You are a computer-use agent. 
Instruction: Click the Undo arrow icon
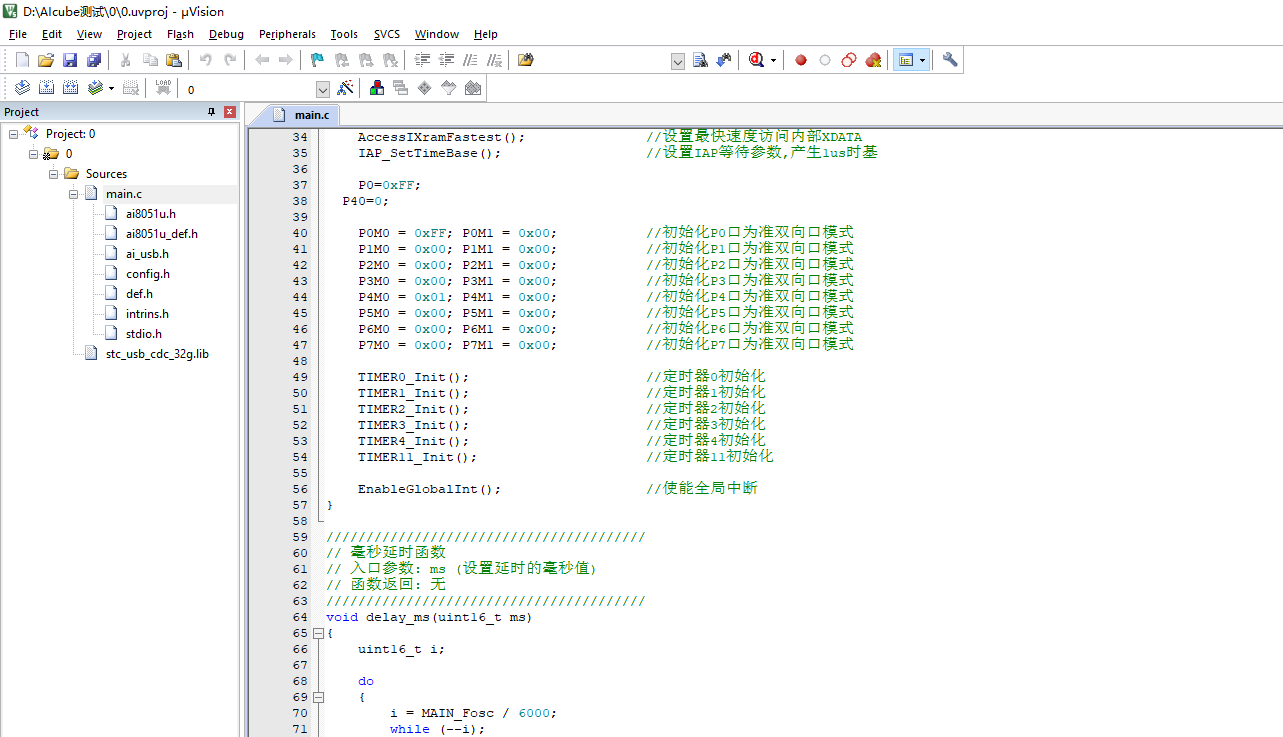pos(206,60)
